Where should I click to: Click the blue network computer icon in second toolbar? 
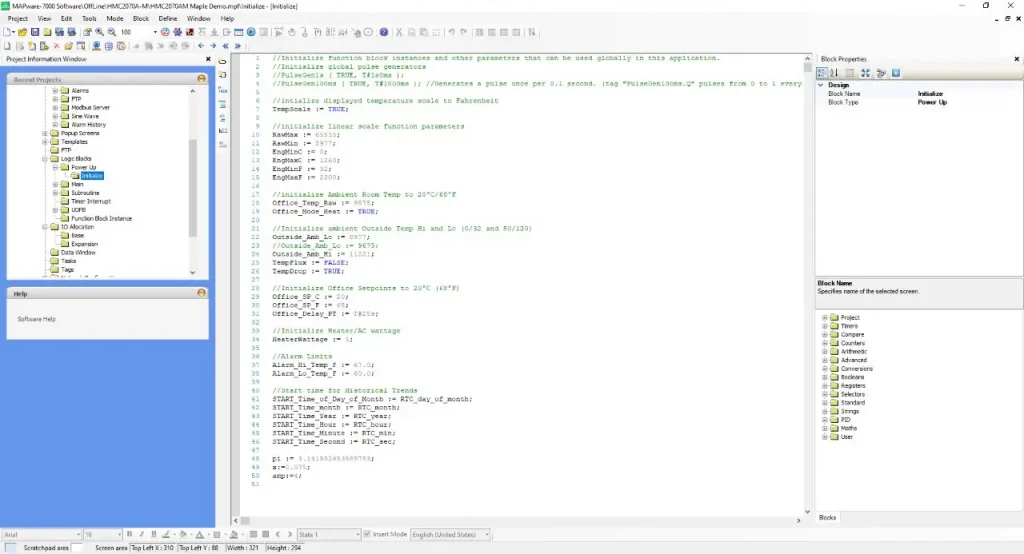(96, 46)
